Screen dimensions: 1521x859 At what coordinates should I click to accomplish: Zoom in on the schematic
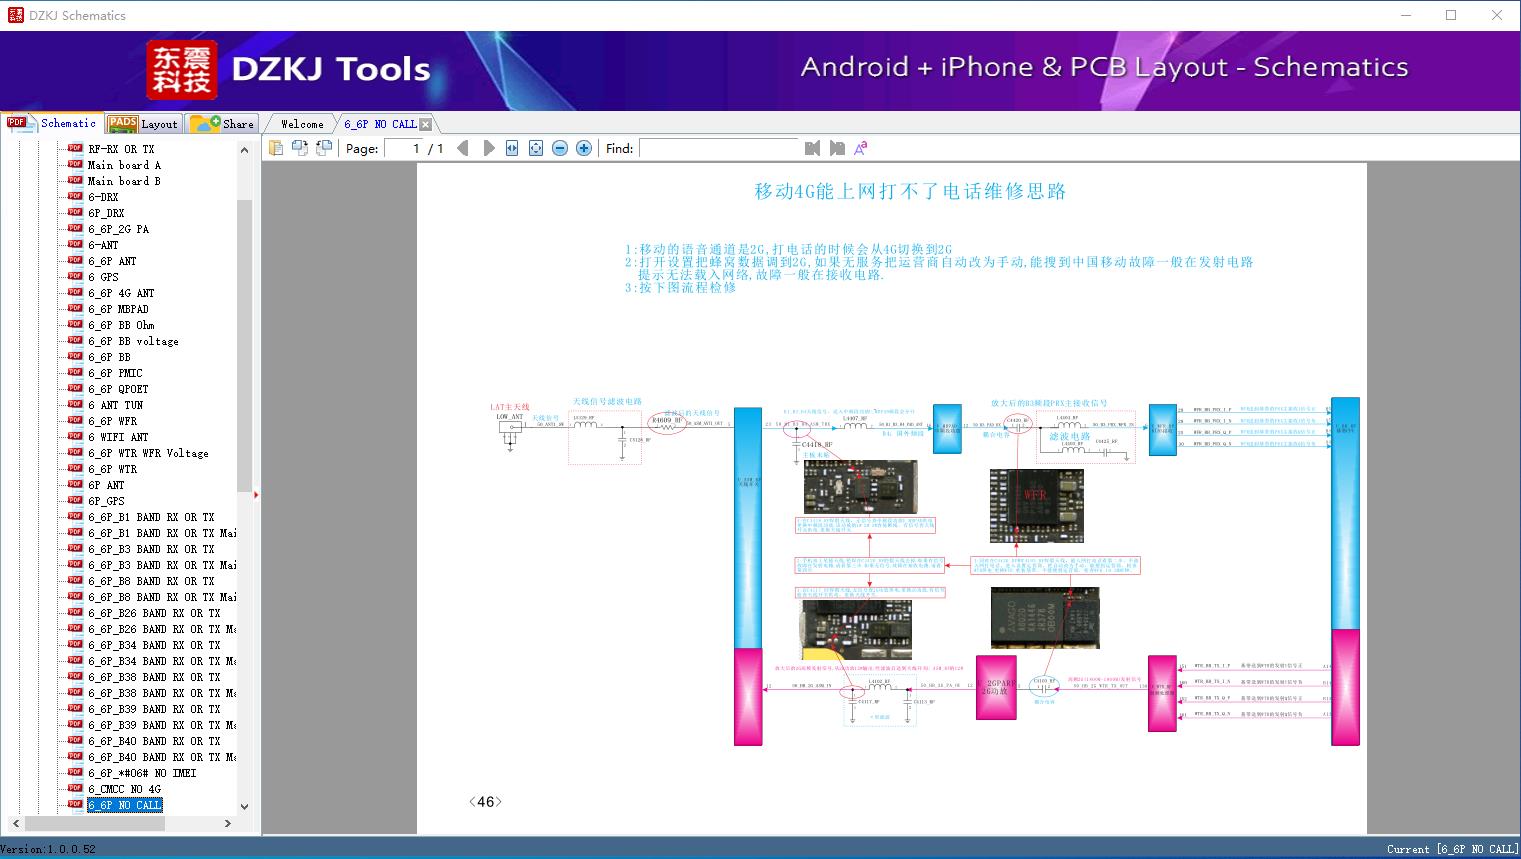pos(584,148)
